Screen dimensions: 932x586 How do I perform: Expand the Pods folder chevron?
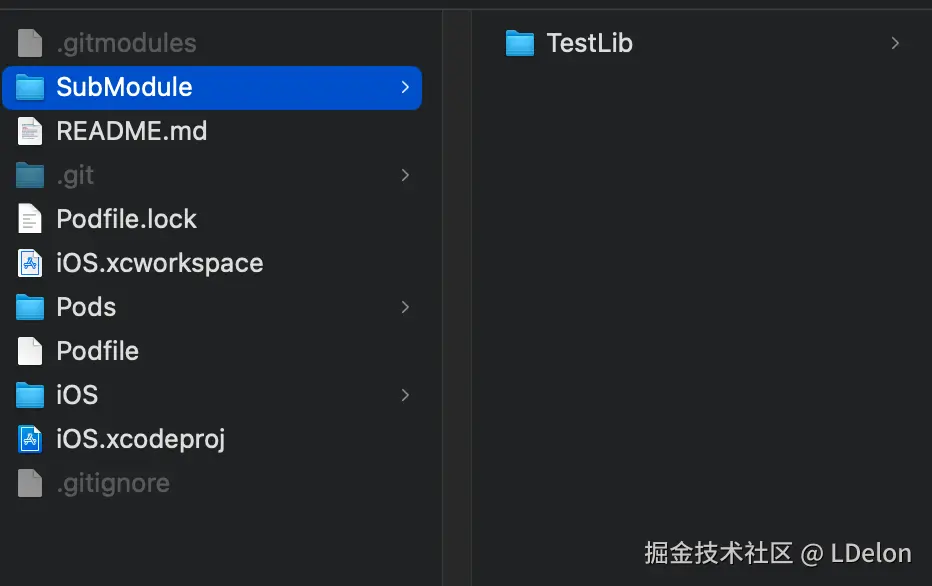(405, 307)
